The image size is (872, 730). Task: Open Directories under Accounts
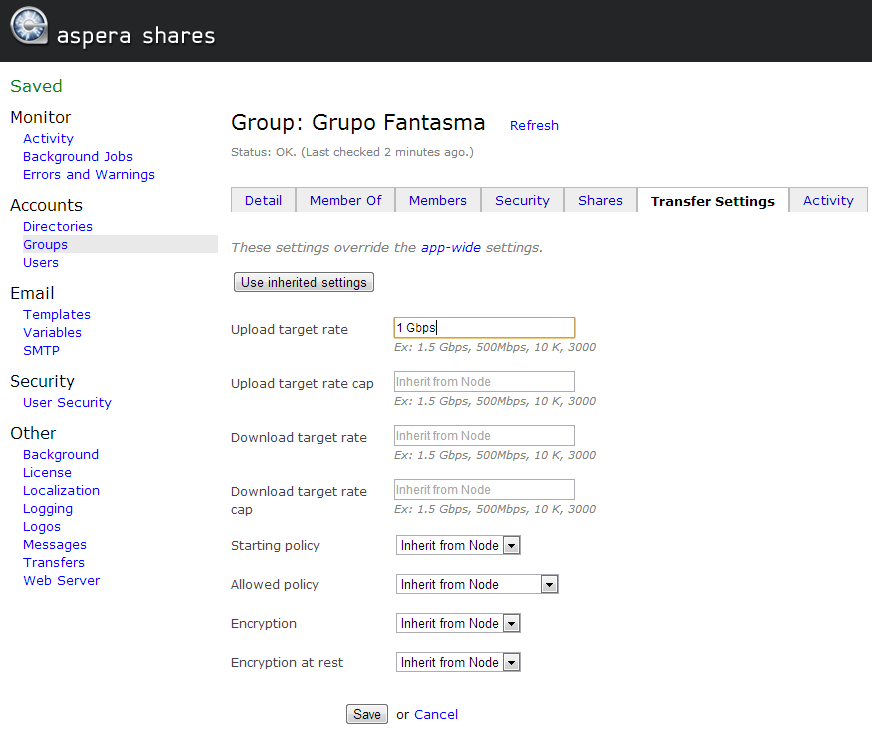point(58,226)
